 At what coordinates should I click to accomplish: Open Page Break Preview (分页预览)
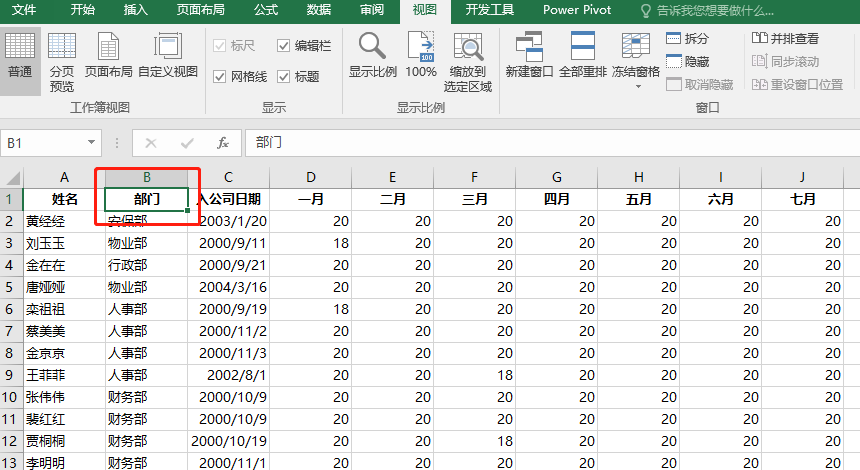[61, 61]
